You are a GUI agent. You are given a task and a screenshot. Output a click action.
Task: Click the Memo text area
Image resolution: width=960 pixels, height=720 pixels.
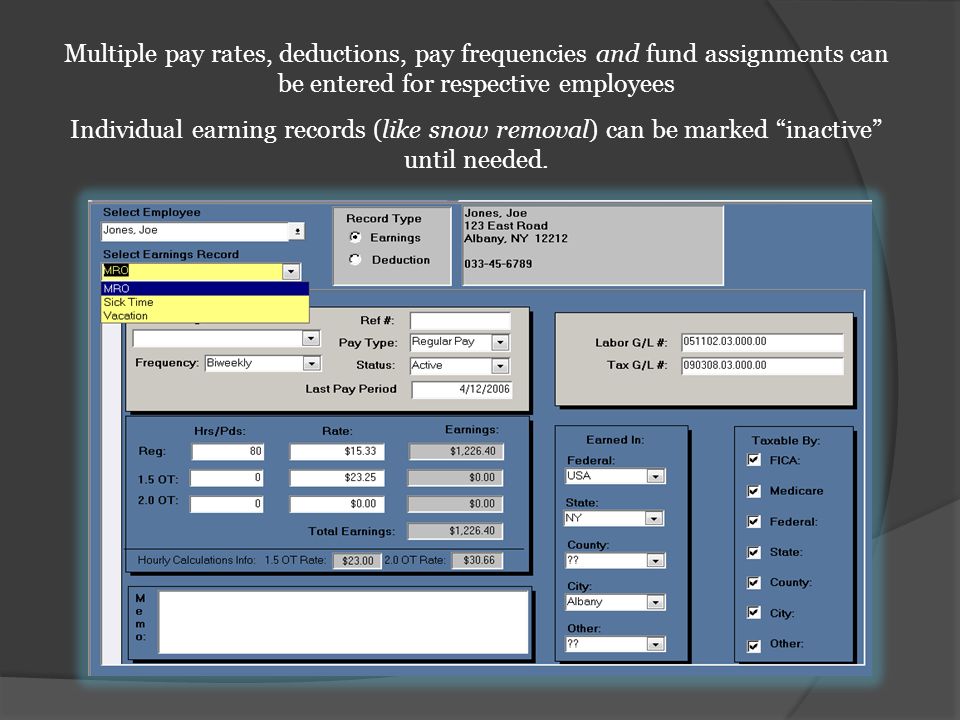(343, 622)
